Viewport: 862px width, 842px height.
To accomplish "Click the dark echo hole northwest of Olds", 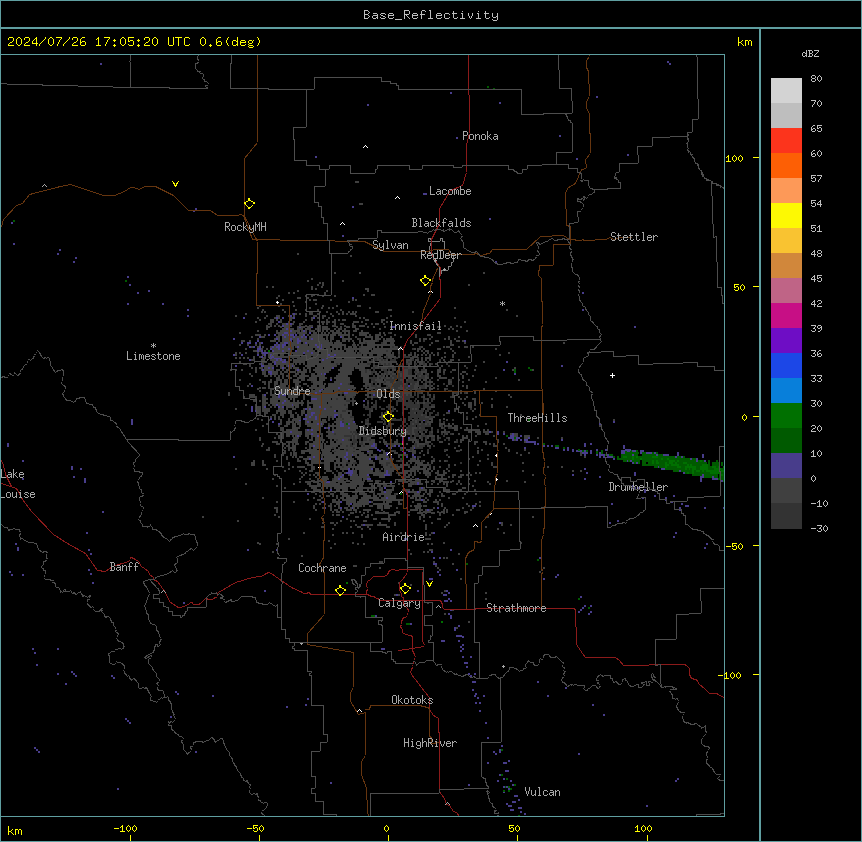I will (x=356, y=379).
